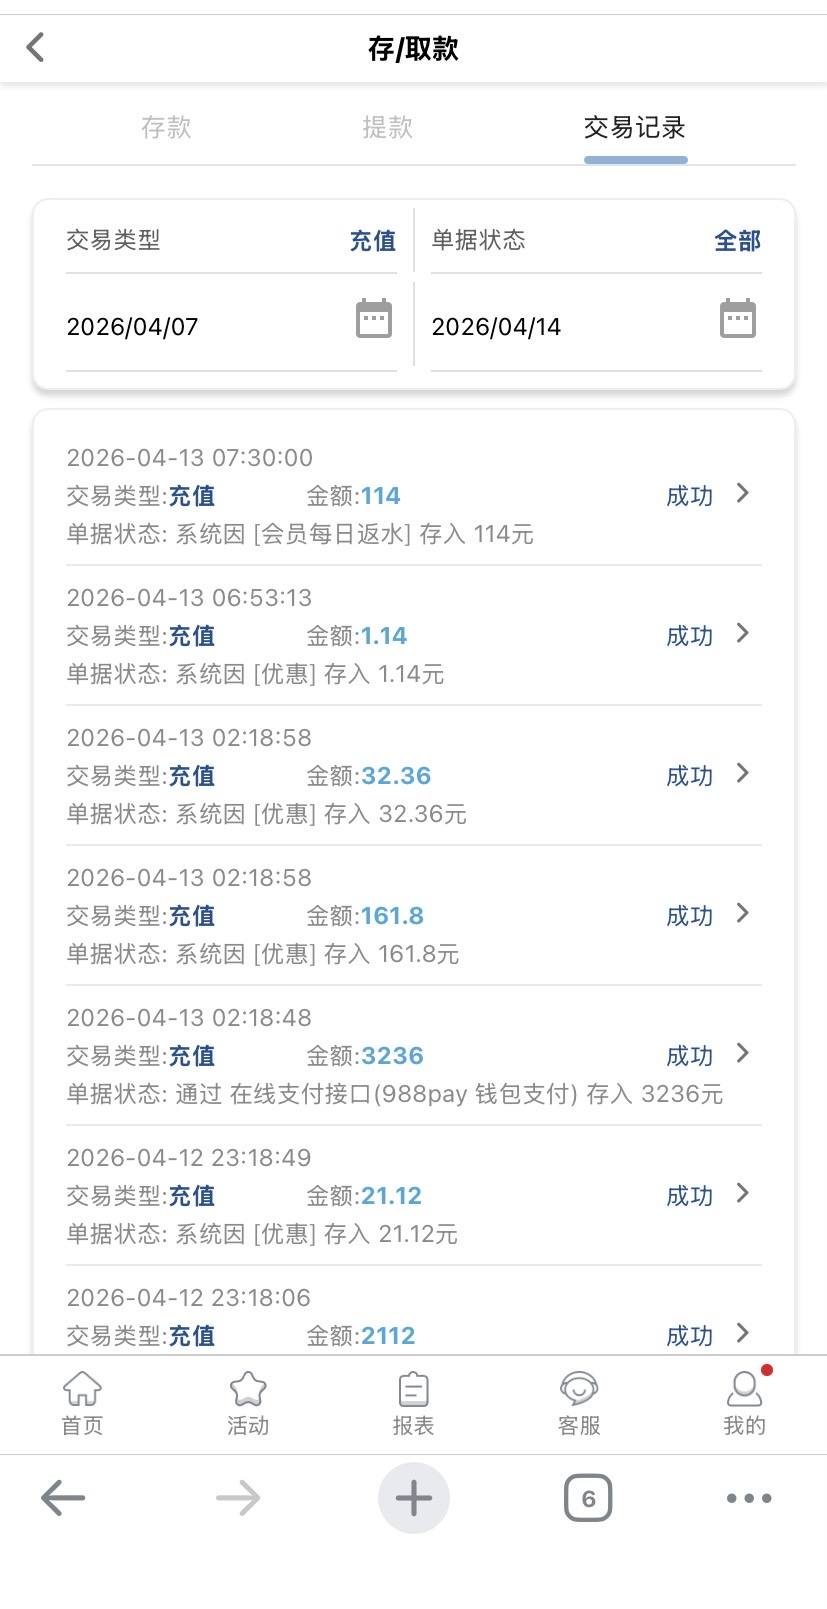Edit the start date field 2026/04/07
The width and height of the screenshot is (827, 1609).
[x=133, y=327]
